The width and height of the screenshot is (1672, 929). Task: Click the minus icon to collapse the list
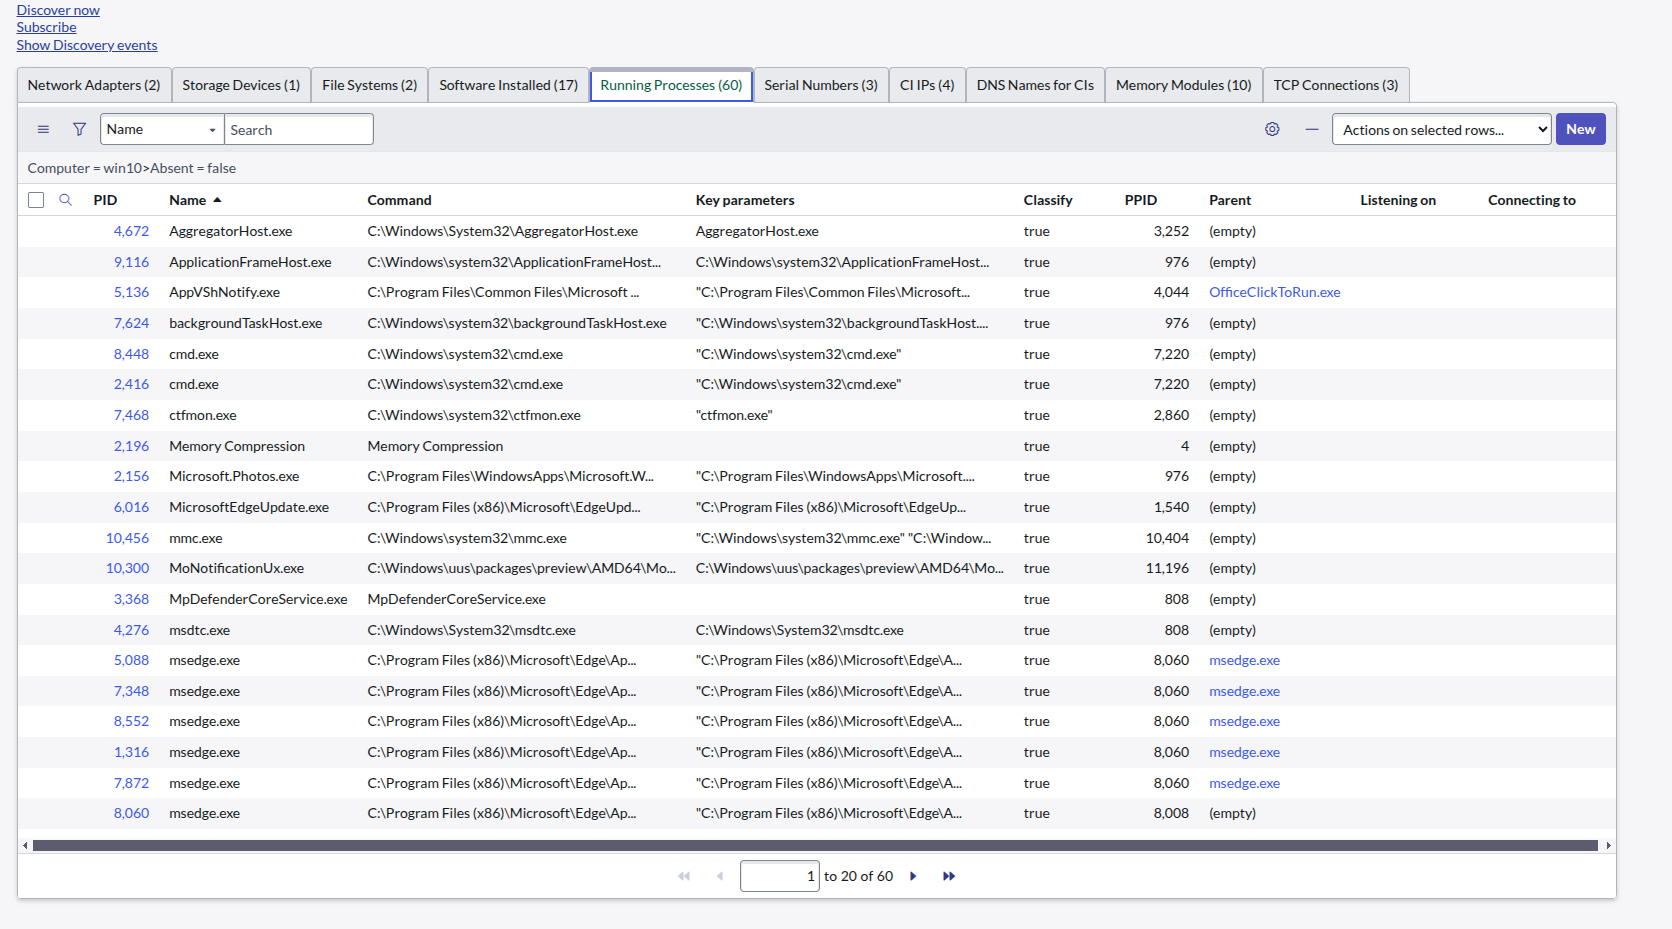click(1312, 129)
